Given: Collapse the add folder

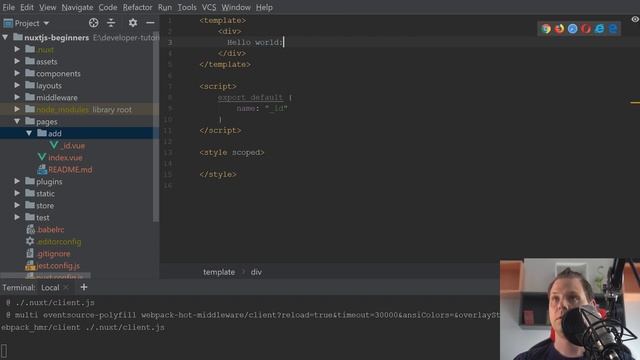Looking at the screenshot, I should pos(29,133).
